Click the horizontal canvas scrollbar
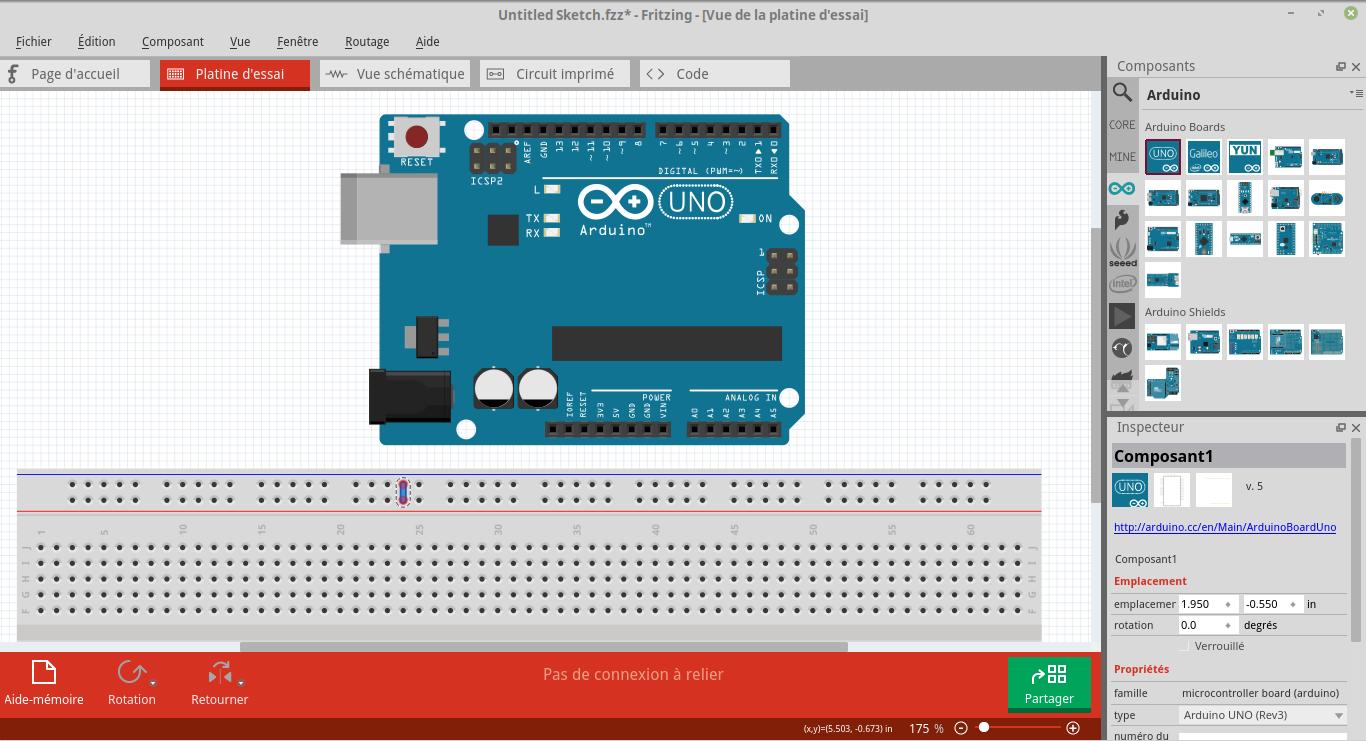The image size is (1366, 741). [x=544, y=647]
